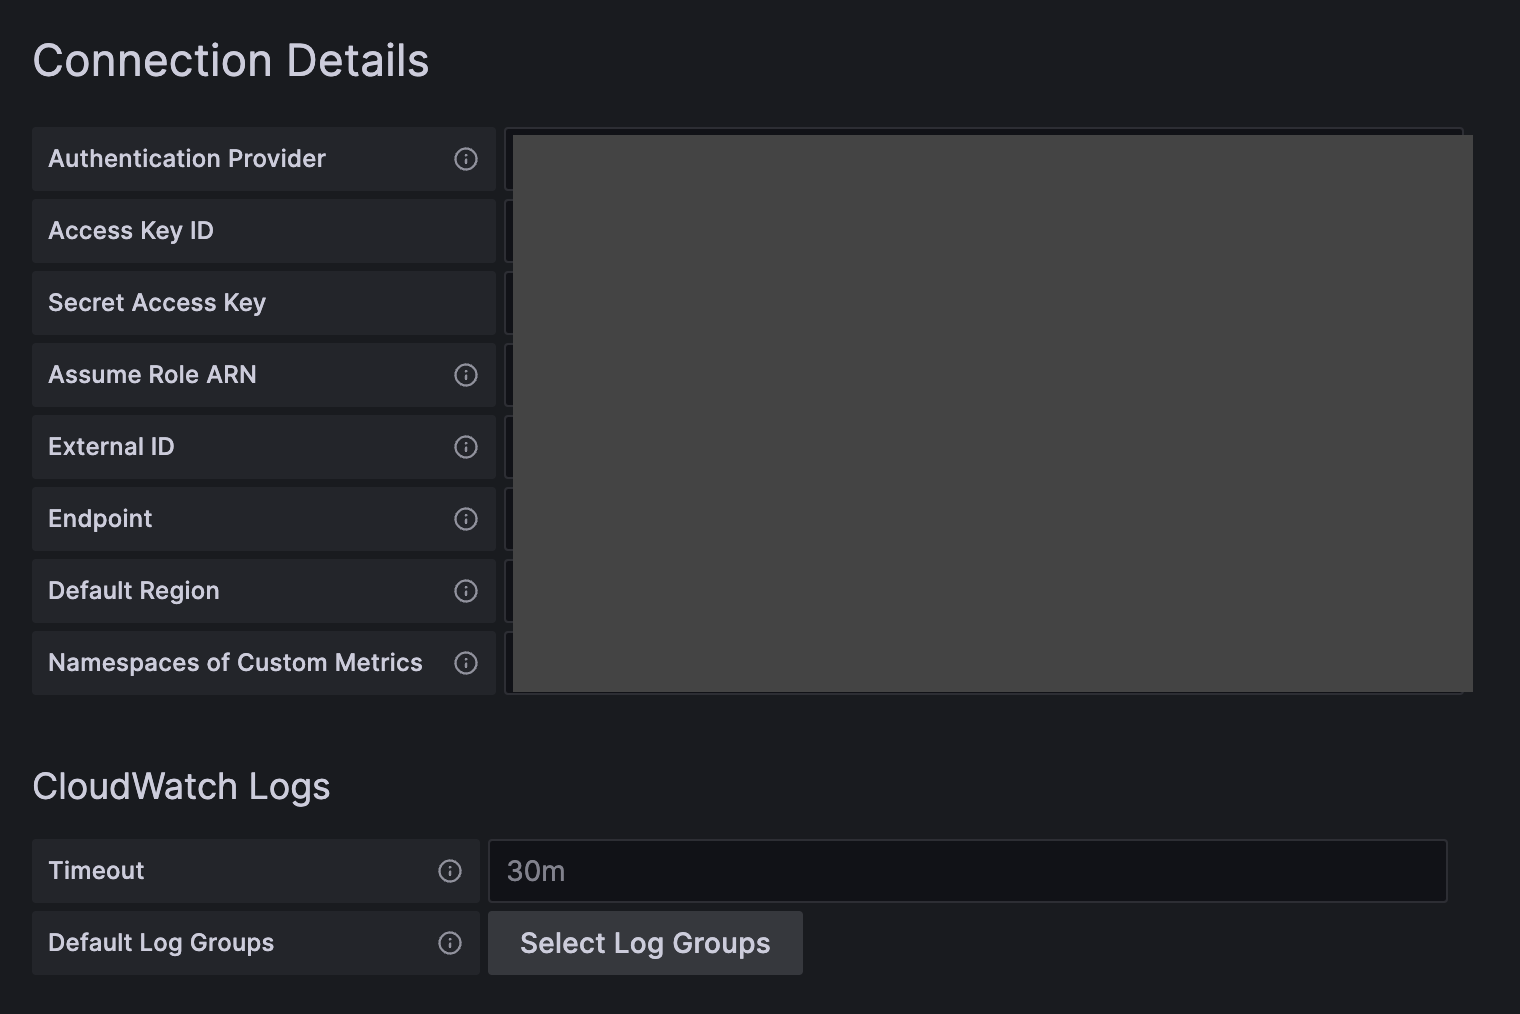This screenshot has width=1520, height=1014.
Task: Open the Assume Role ARN tooltip icon
Action: (465, 375)
